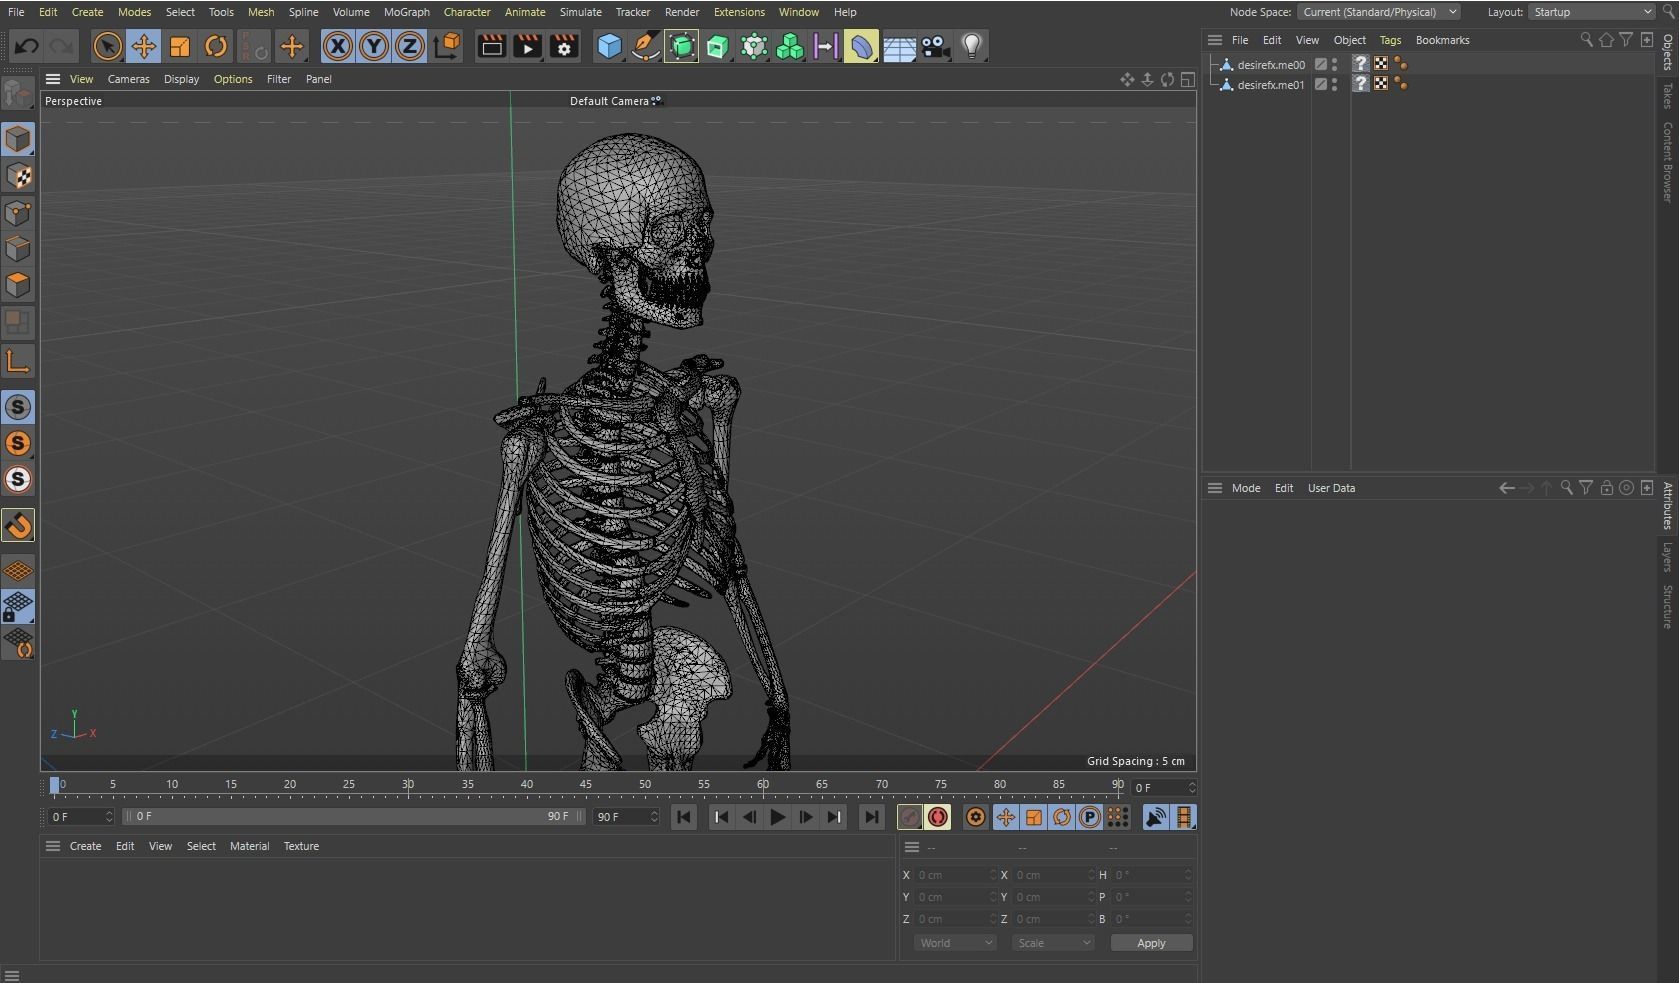Open the Deformer (Bend) icon
This screenshot has height=983, width=1679.
click(x=862, y=46)
